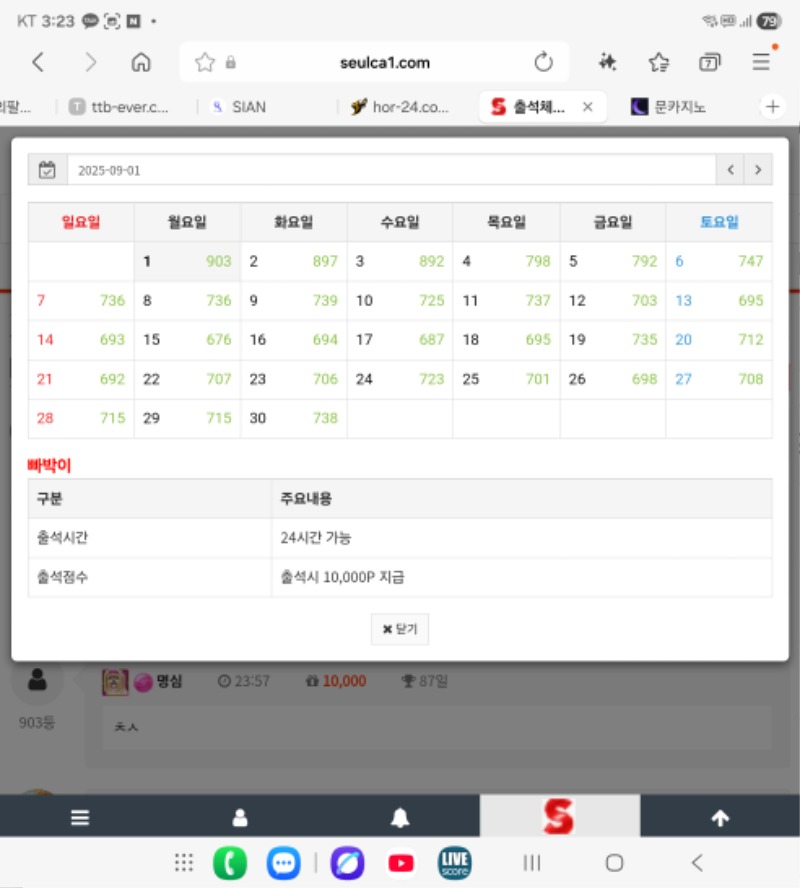Tap the bookmark star in address bar
800x888 pixels.
(205, 62)
